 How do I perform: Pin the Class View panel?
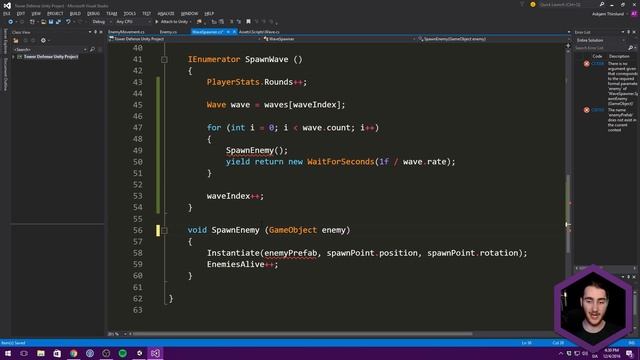click(96, 32)
